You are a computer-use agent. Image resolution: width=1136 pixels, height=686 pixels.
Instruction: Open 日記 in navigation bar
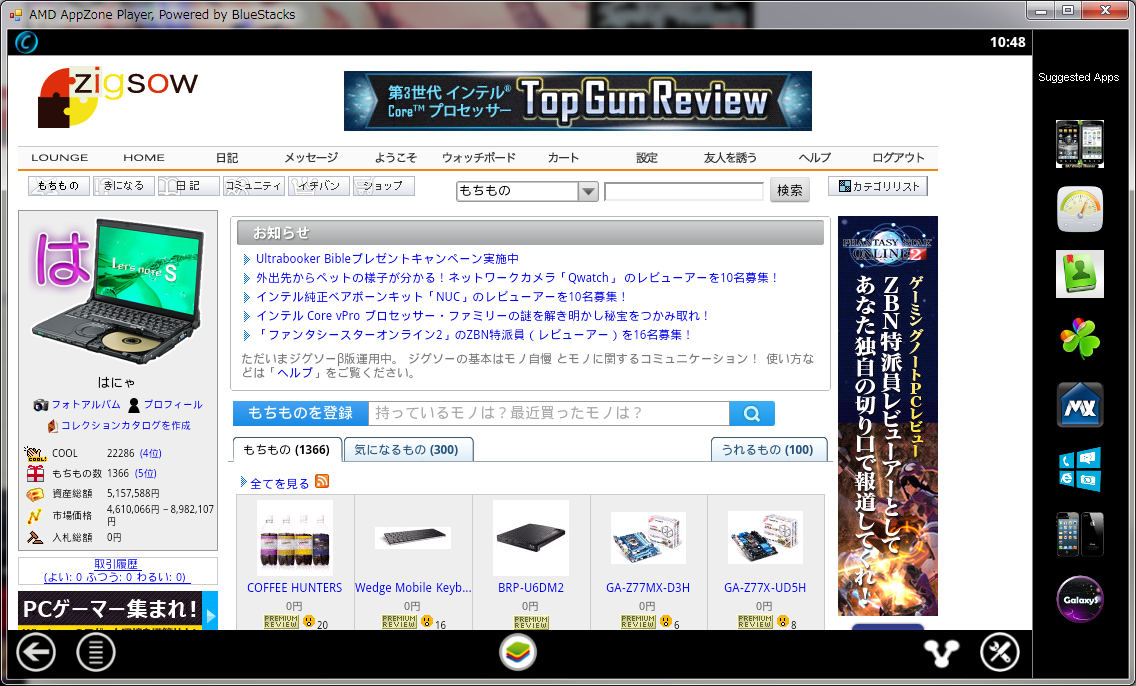[227, 157]
